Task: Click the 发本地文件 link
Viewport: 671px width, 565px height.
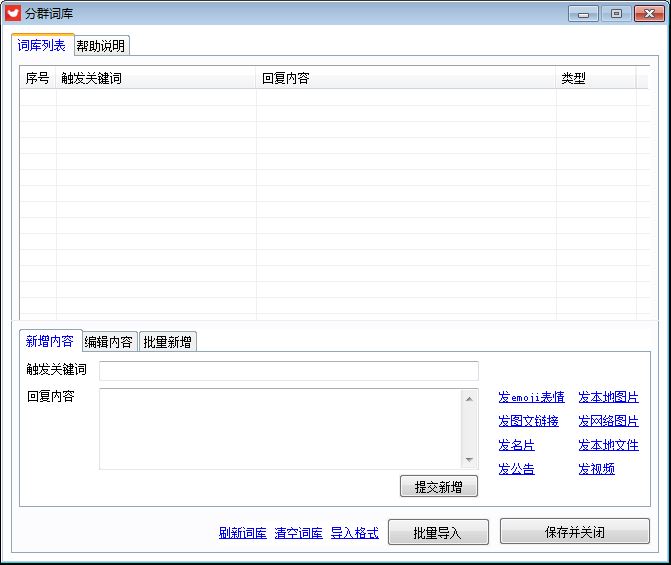Action: 609,445
